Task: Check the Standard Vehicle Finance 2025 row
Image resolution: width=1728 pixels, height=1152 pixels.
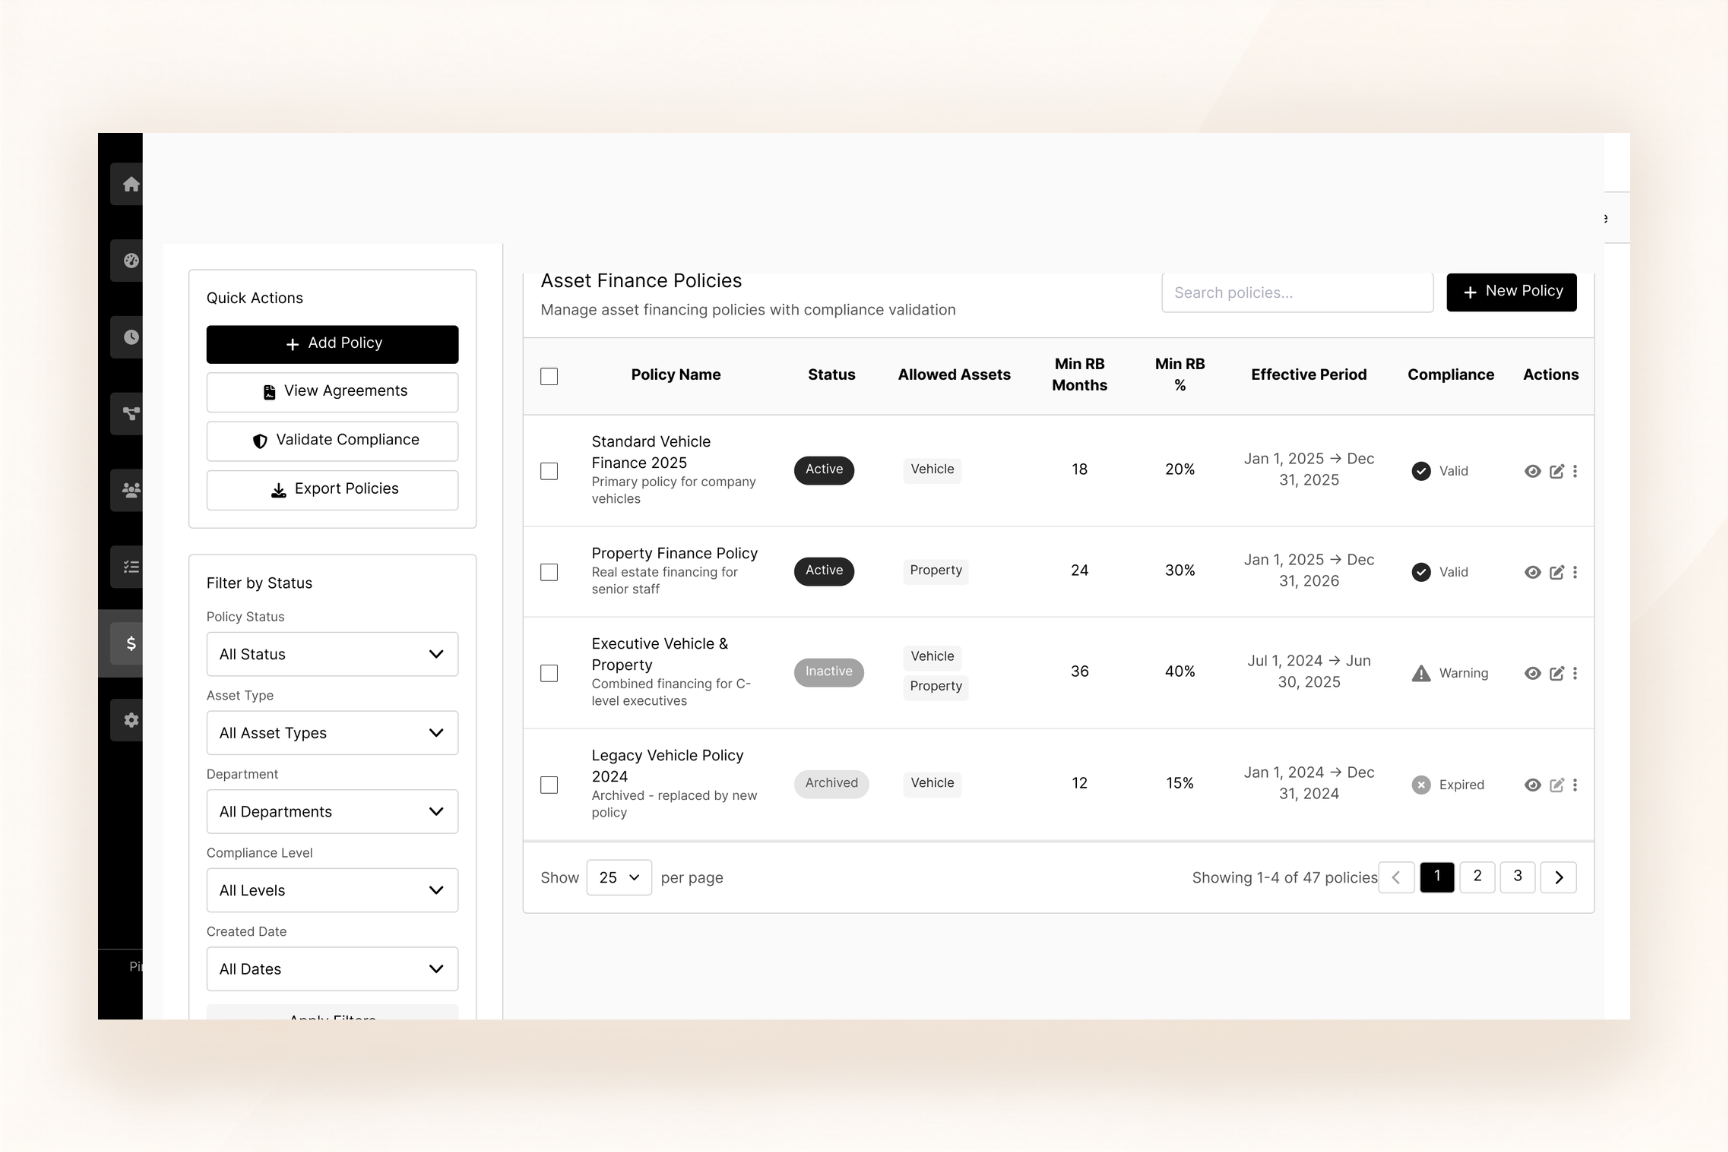Action: [549, 471]
